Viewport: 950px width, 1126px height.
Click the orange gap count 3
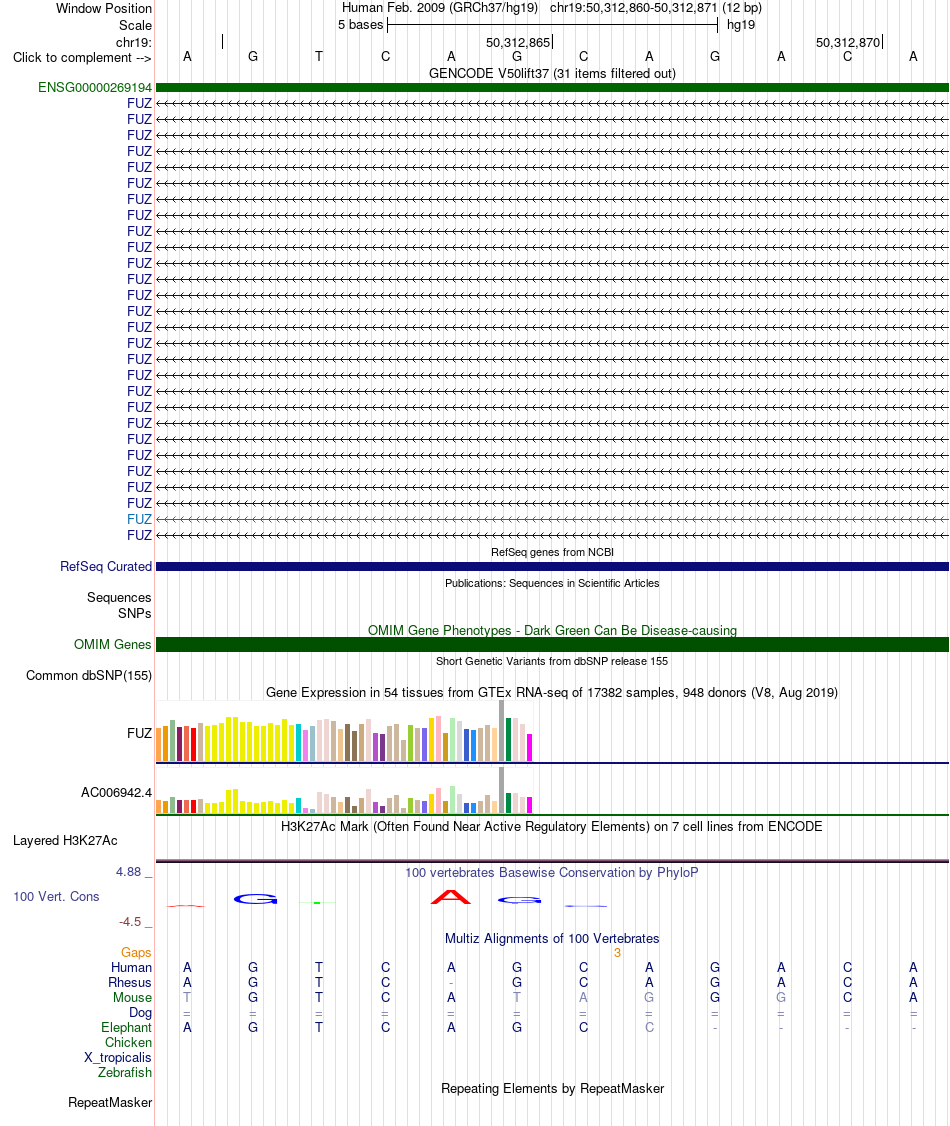click(x=617, y=952)
